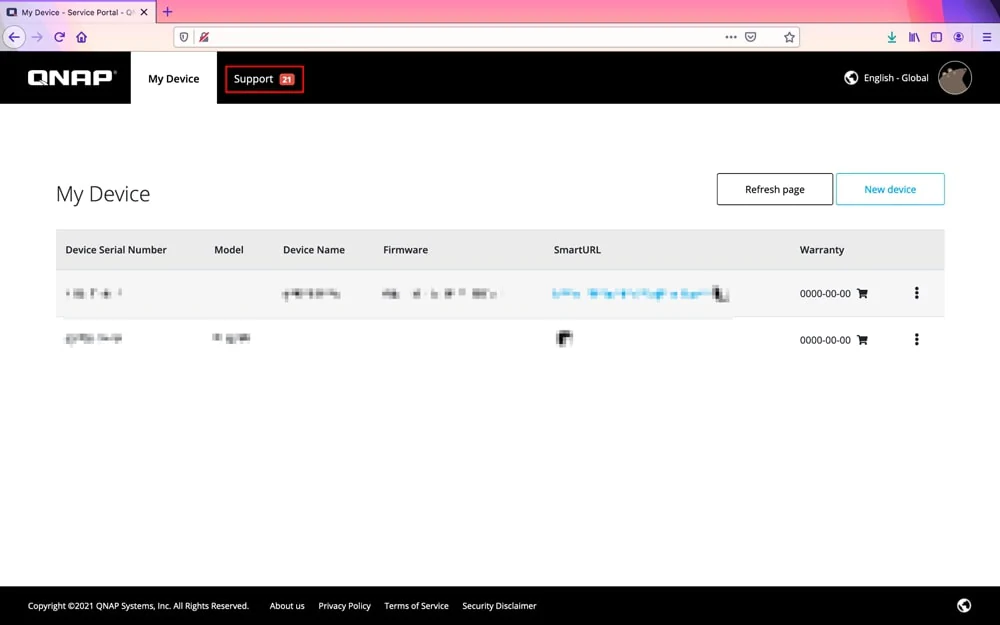This screenshot has width=1000, height=625.
Task: Open the three-dot menu for first device
Action: [x=916, y=293]
